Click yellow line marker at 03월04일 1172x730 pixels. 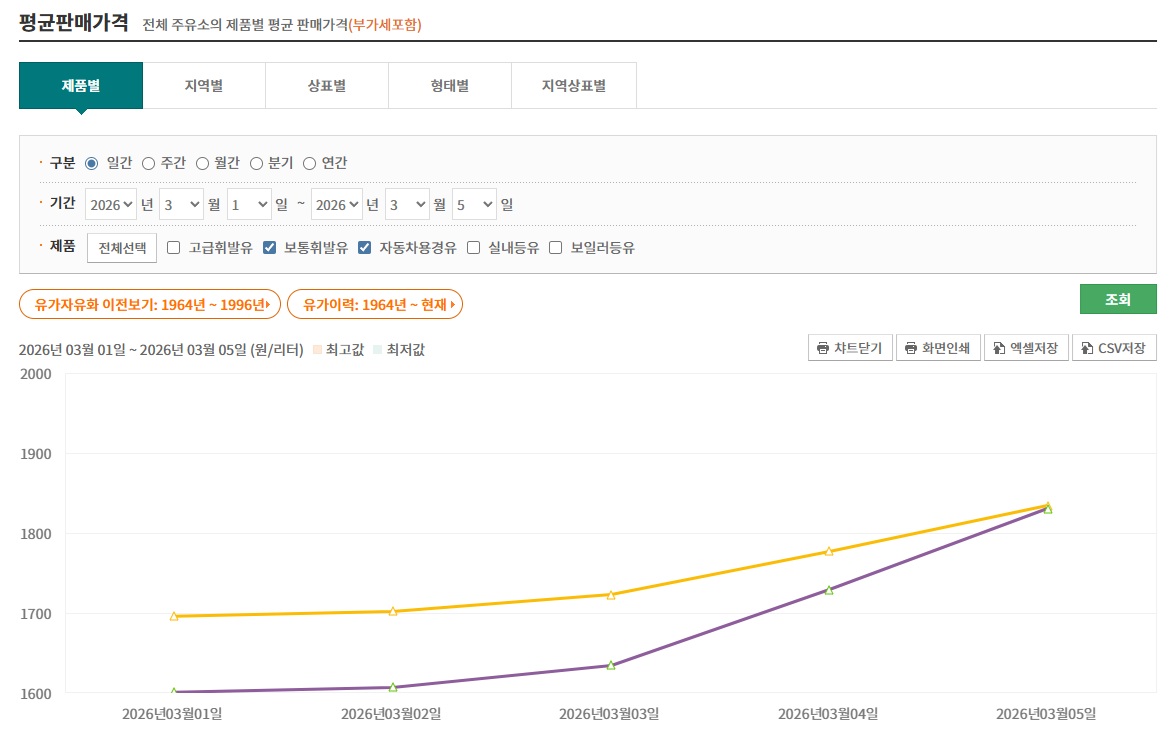coord(829,551)
